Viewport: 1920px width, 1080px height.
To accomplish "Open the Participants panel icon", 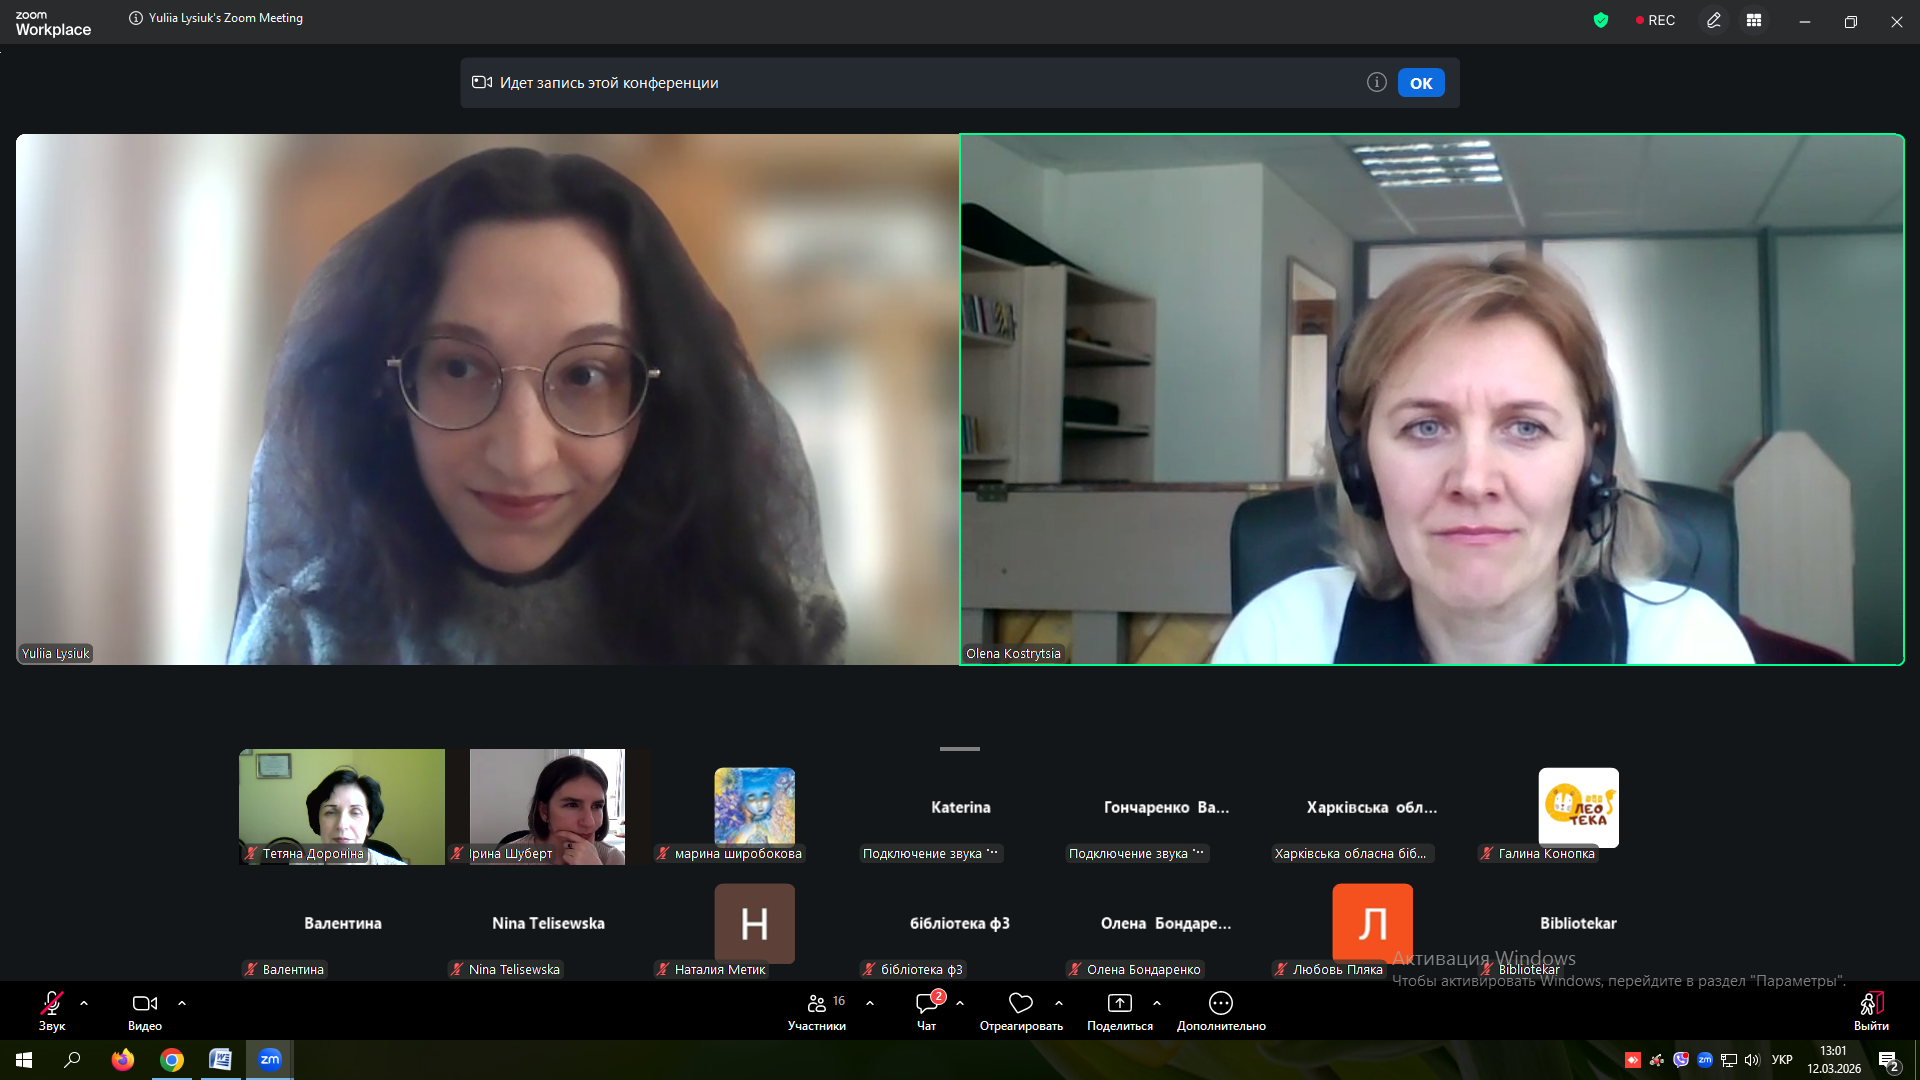I will pos(817,1003).
